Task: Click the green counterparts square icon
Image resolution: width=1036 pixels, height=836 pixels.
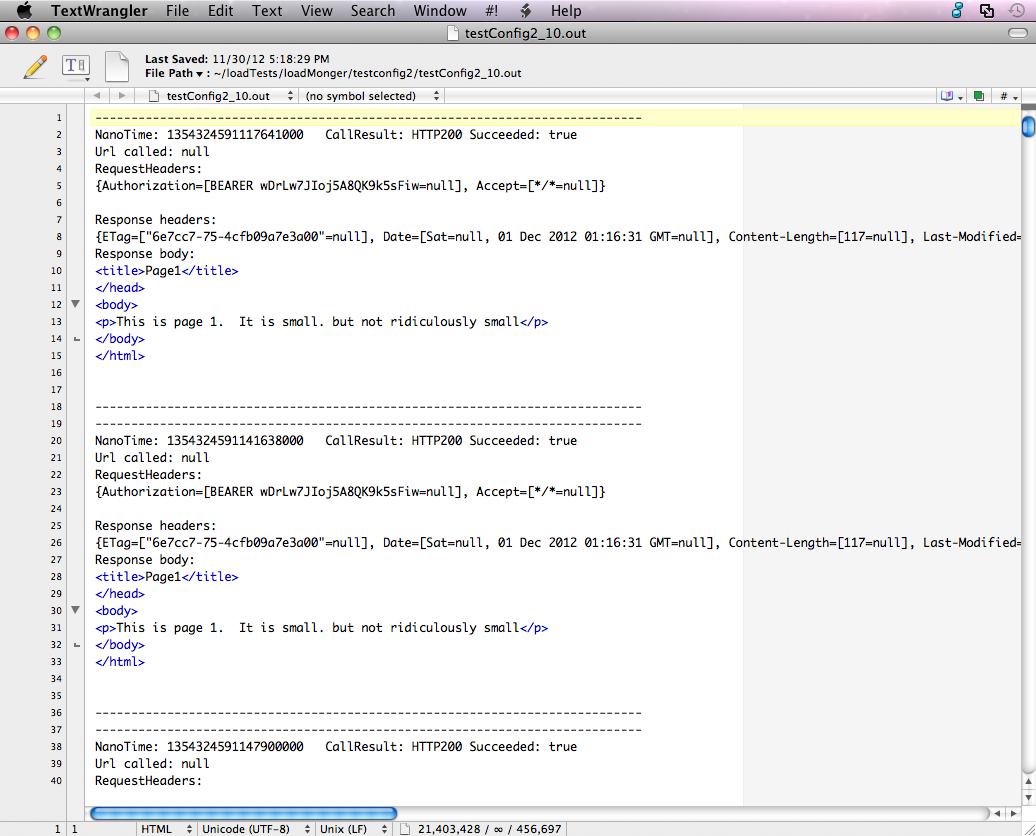Action: 979,95
